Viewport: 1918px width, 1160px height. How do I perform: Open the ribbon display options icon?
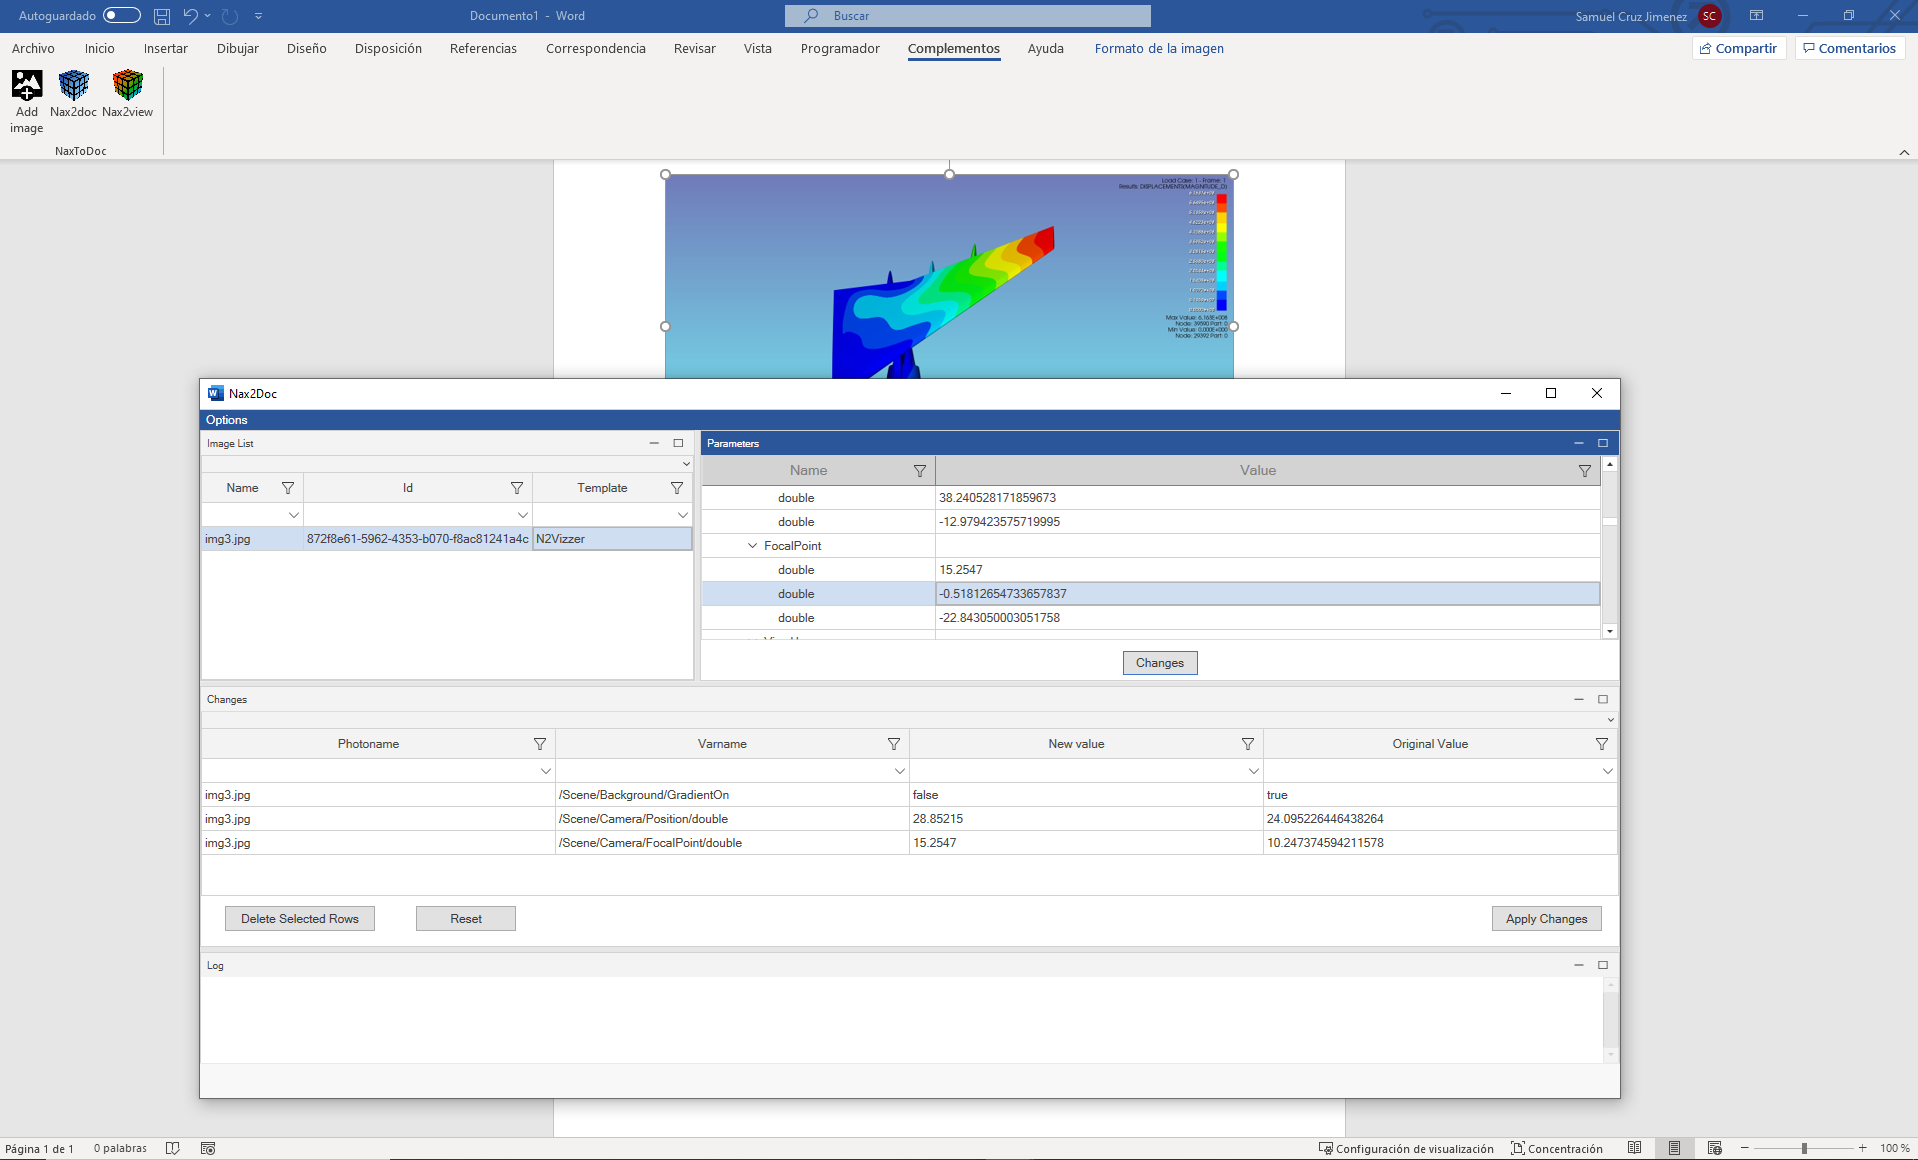click(1756, 16)
